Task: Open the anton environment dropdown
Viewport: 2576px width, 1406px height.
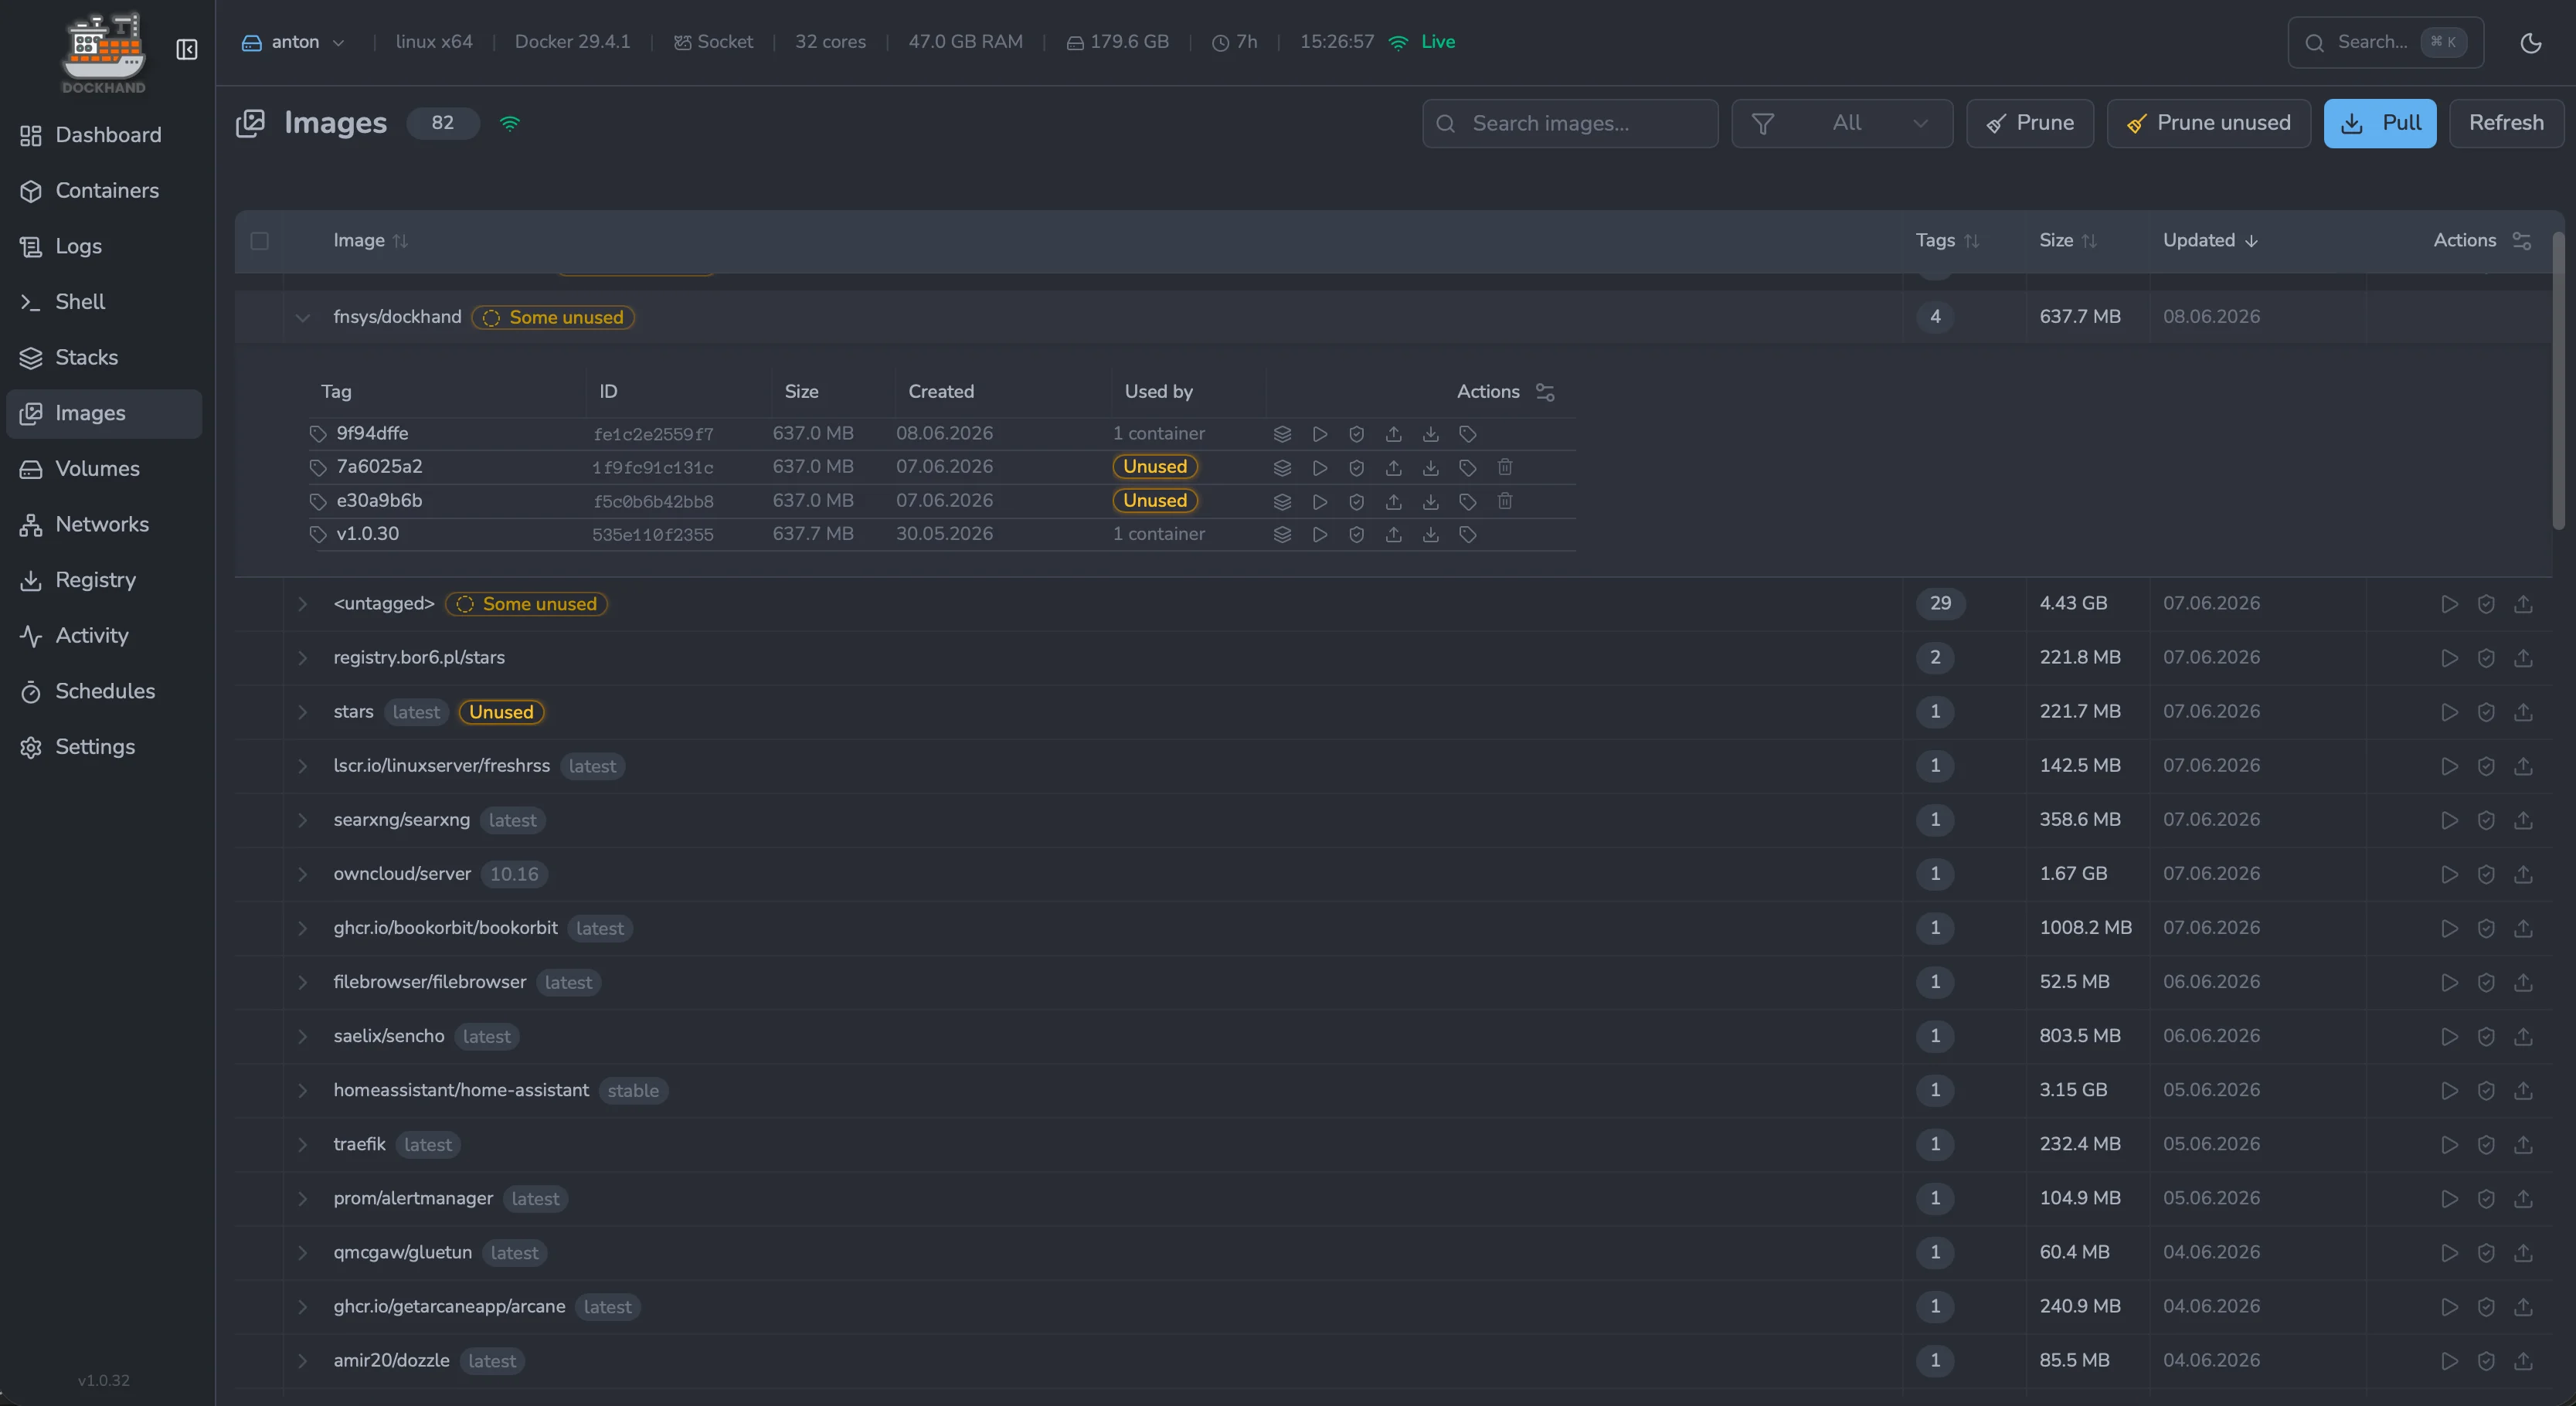Action: (x=294, y=42)
